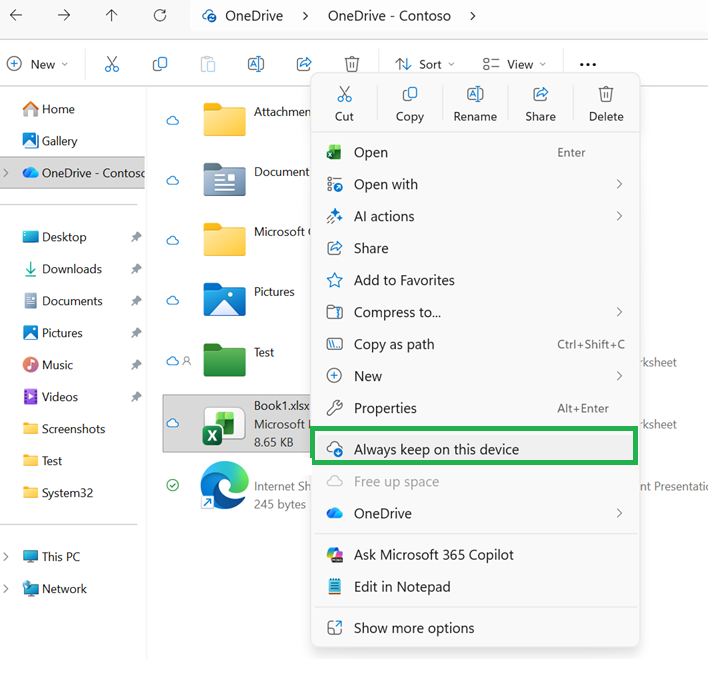The height and width of the screenshot is (688, 708).
Task: Unpin Documents from quick access
Action: (x=136, y=301)
